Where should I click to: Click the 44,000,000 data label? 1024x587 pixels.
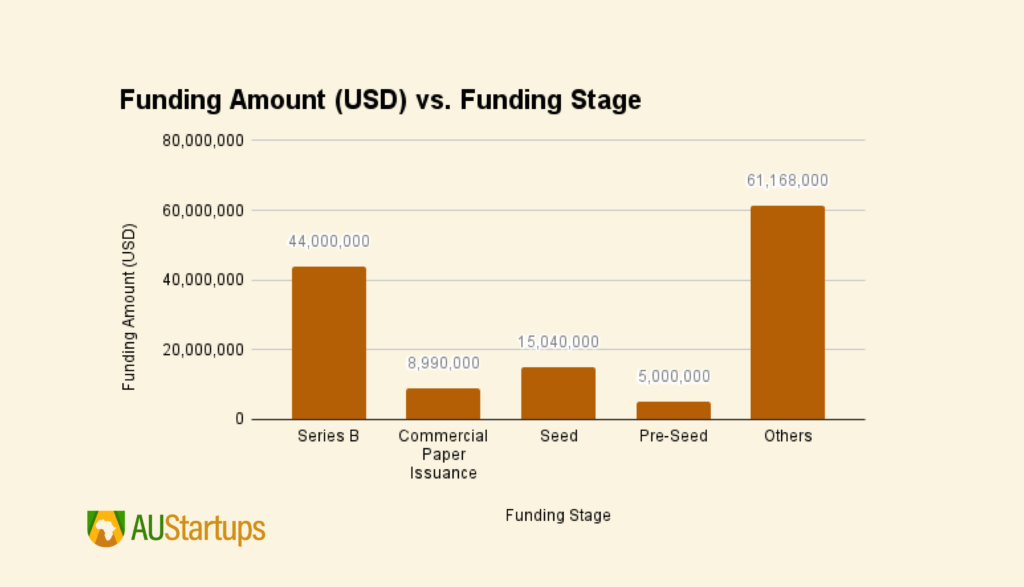coord(329,241)
